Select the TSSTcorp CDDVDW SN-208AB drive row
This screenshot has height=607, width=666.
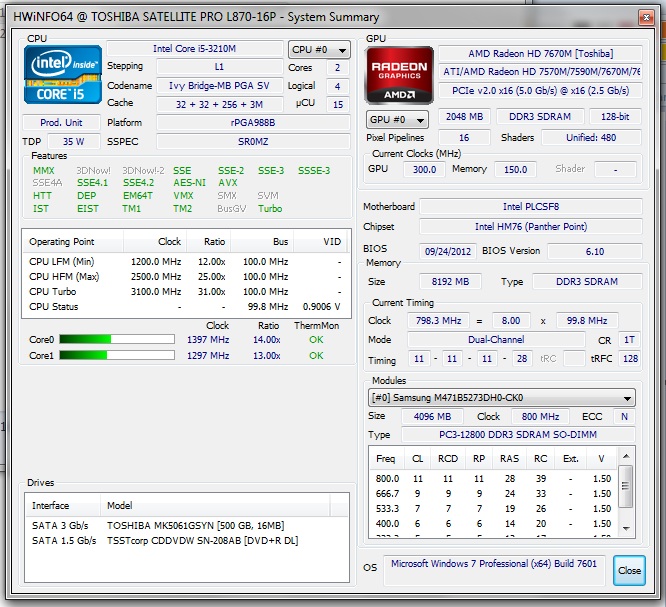(187, 541)
